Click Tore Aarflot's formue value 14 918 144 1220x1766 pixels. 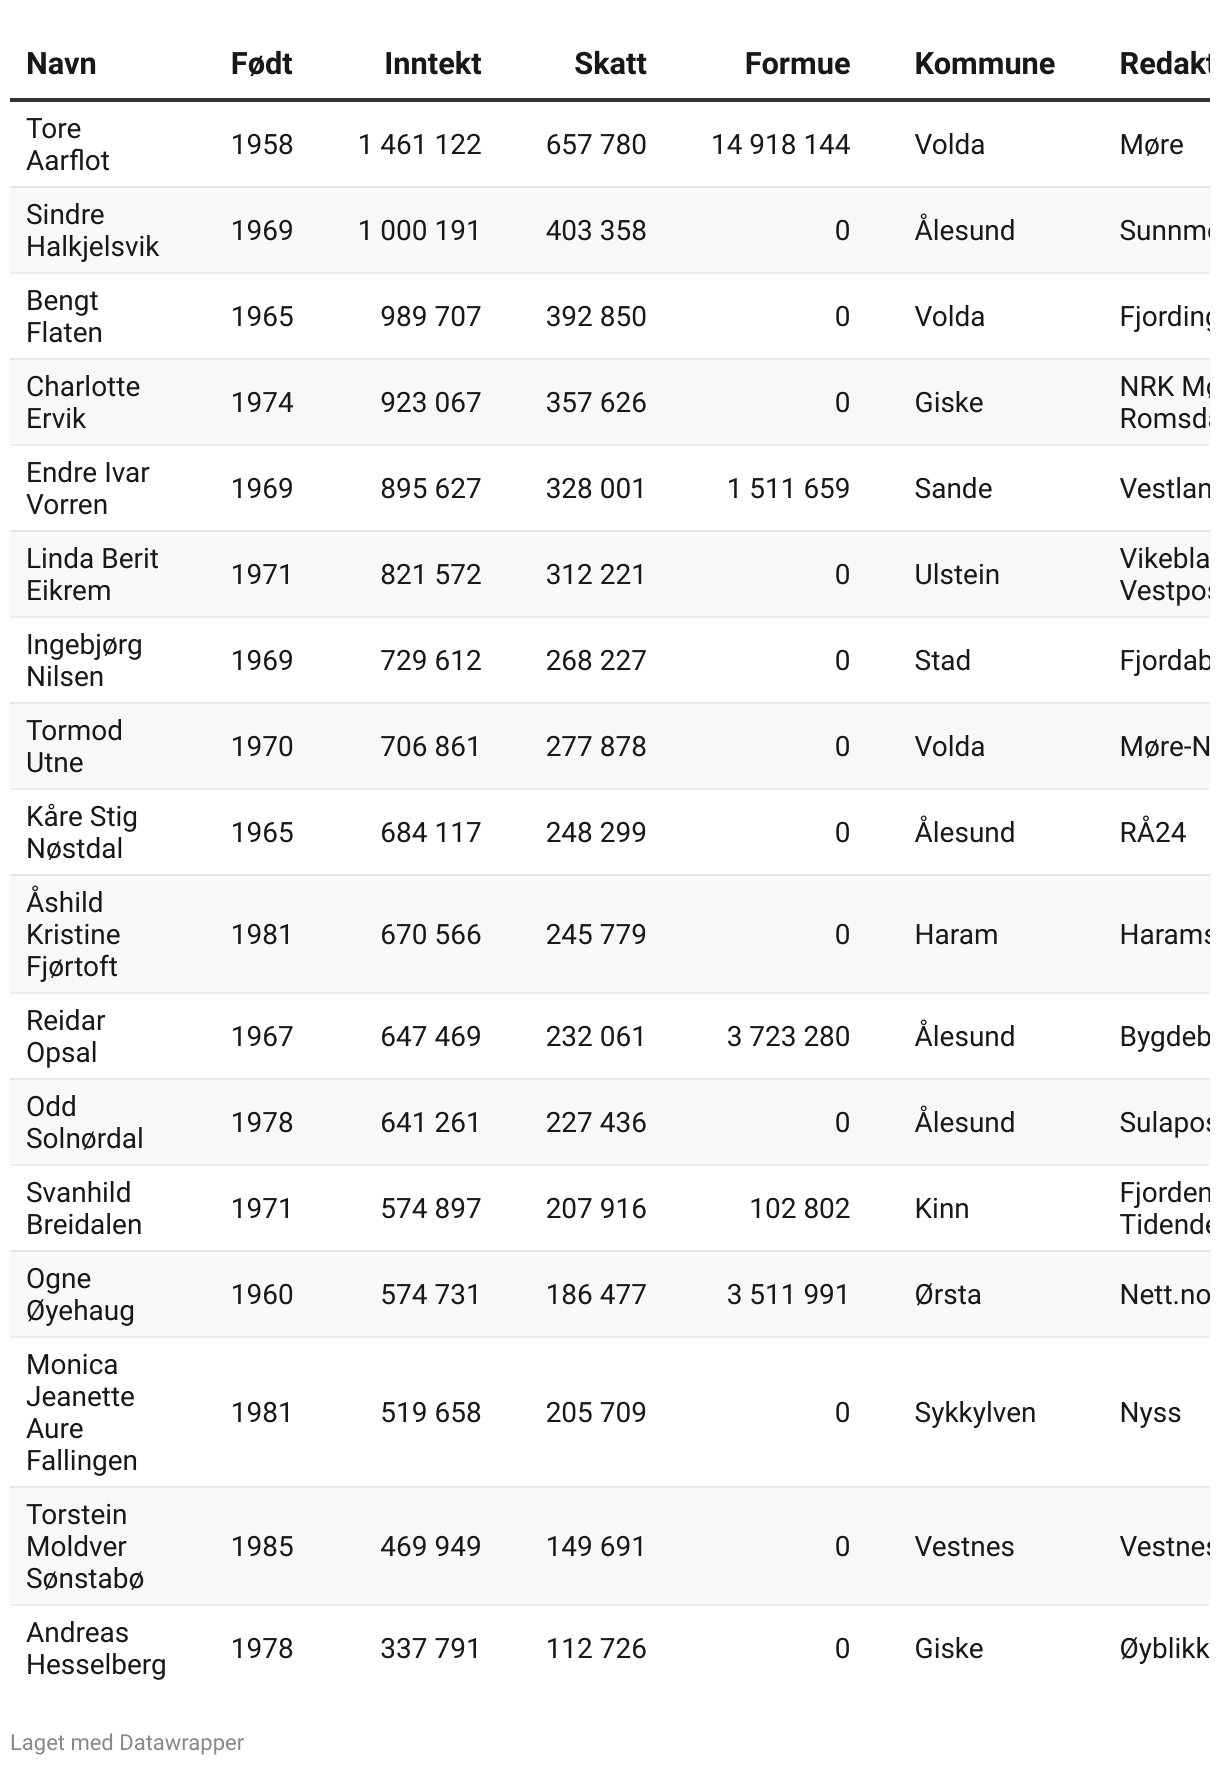point(780,145)
